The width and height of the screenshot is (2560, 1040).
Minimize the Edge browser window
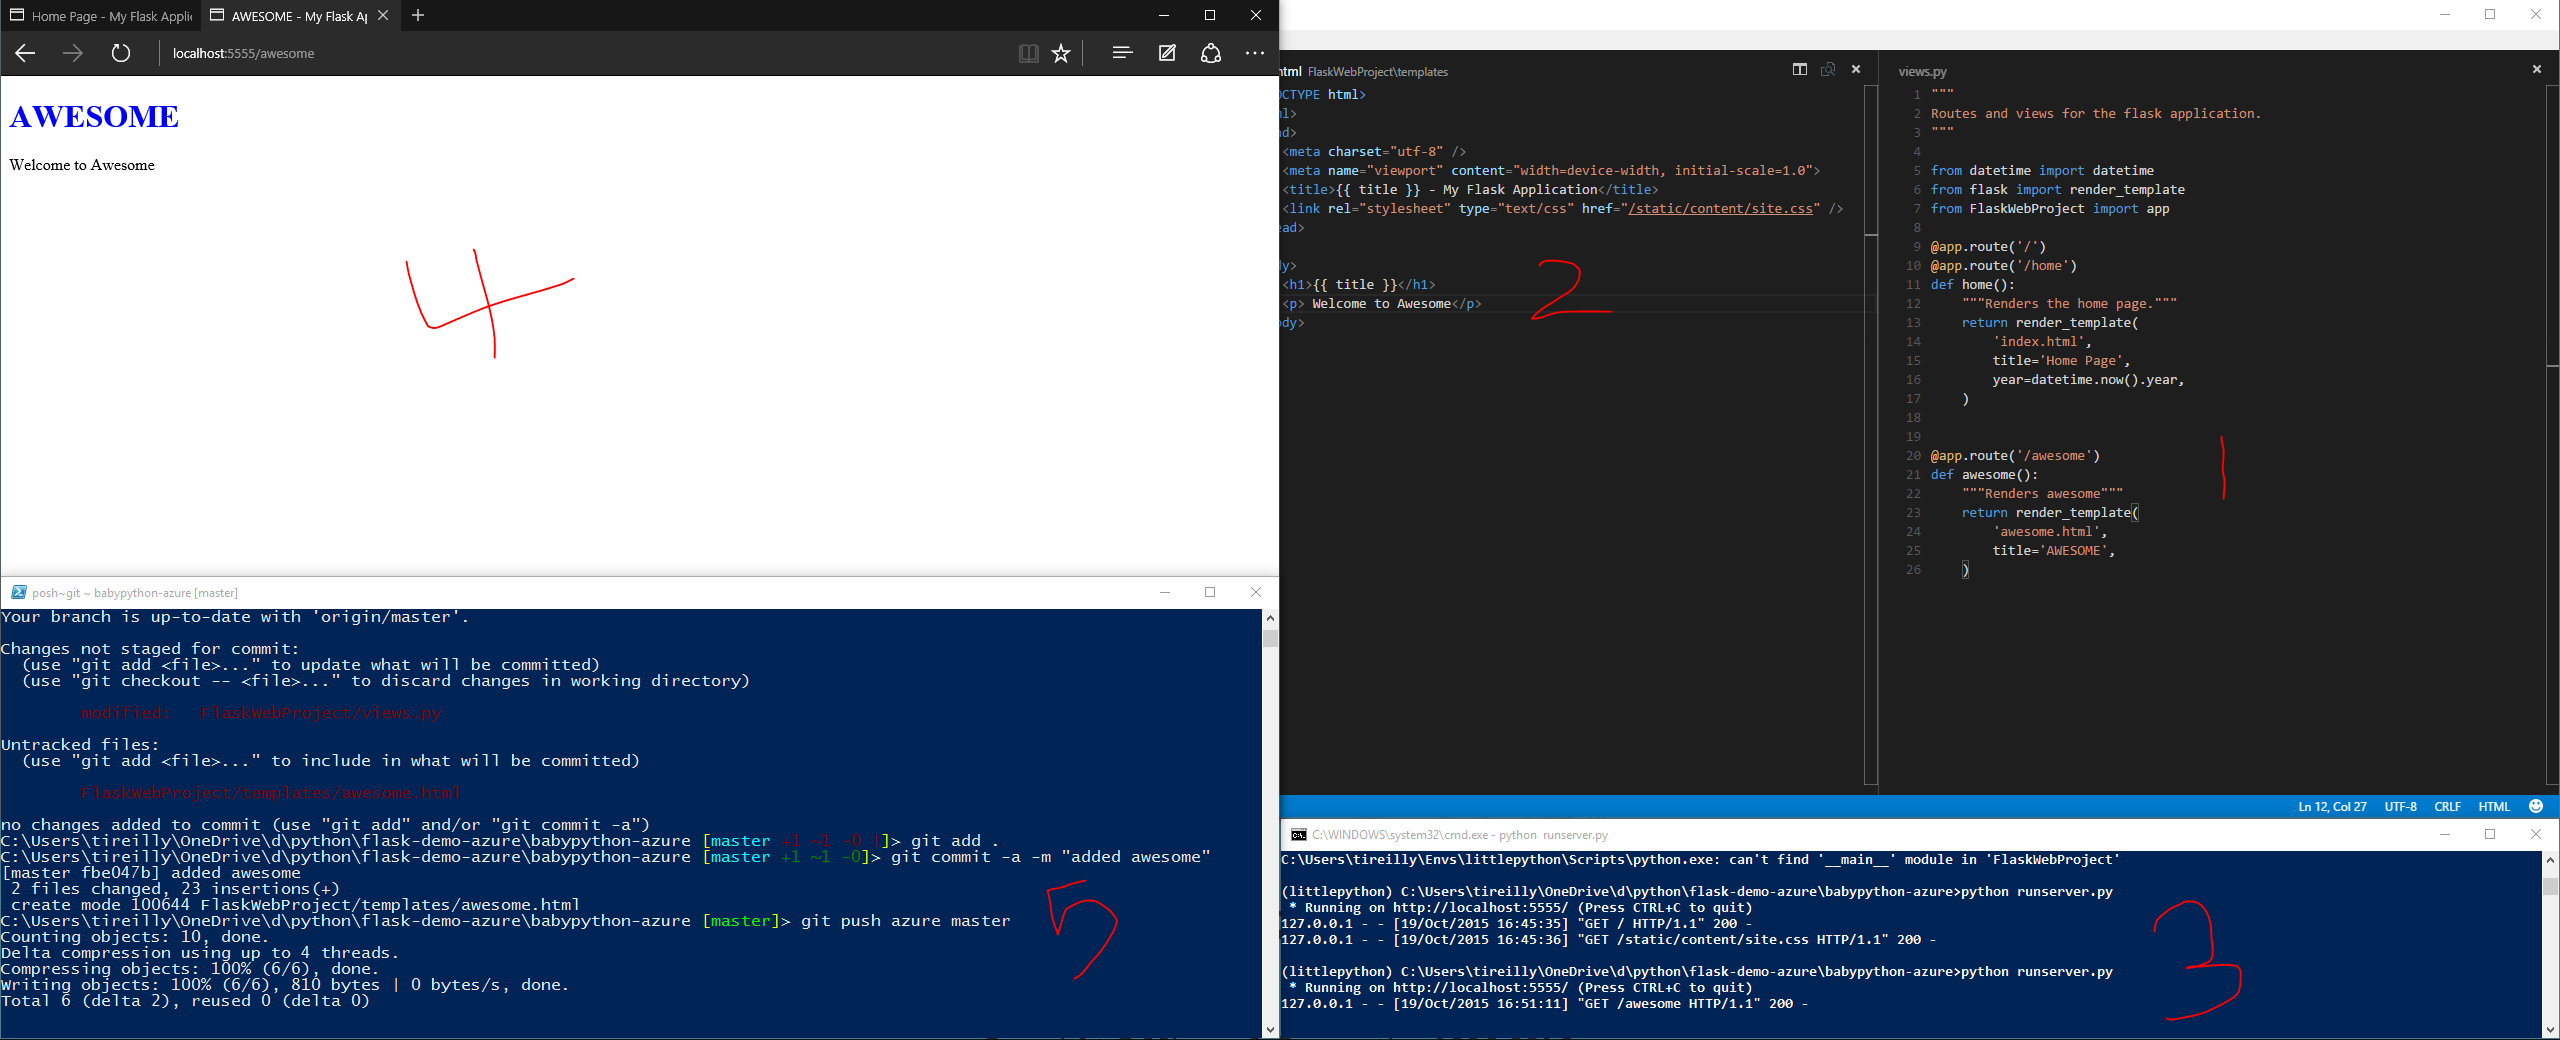(x=1164, y=15)
